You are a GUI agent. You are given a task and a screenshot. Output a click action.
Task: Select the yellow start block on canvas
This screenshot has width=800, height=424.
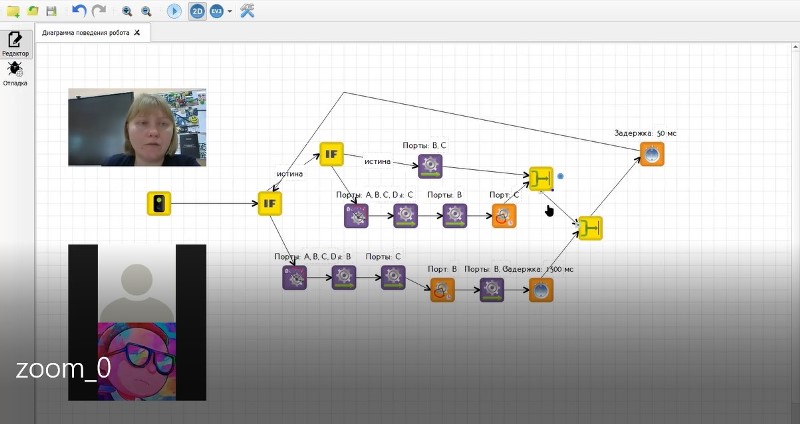159,204
